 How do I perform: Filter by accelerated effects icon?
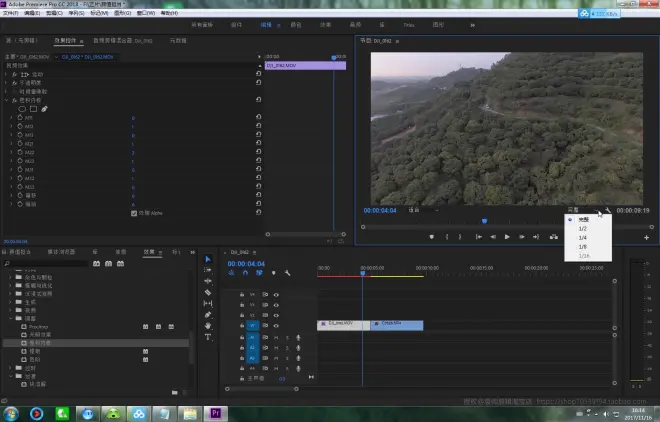tap(96, 264)
